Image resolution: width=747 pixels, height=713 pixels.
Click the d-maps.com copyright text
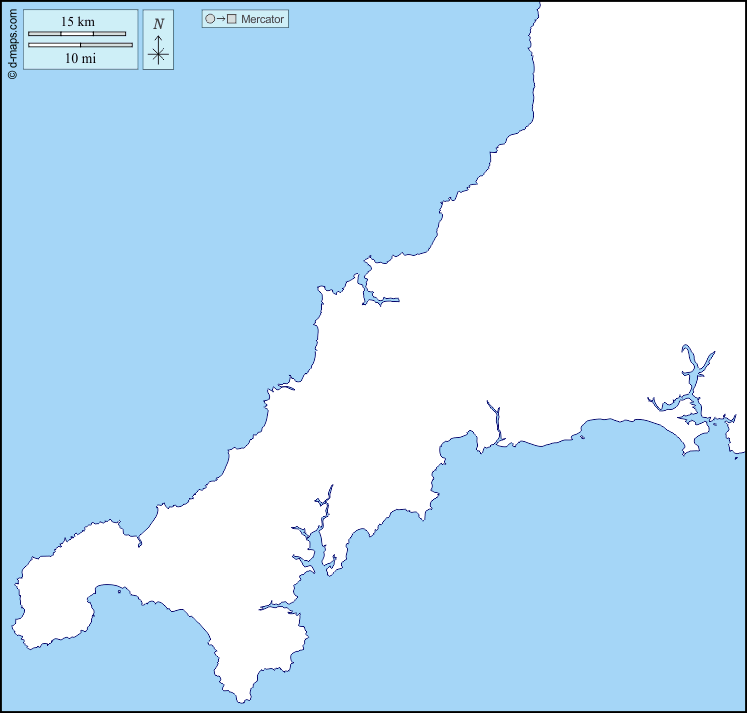[12, 40]
